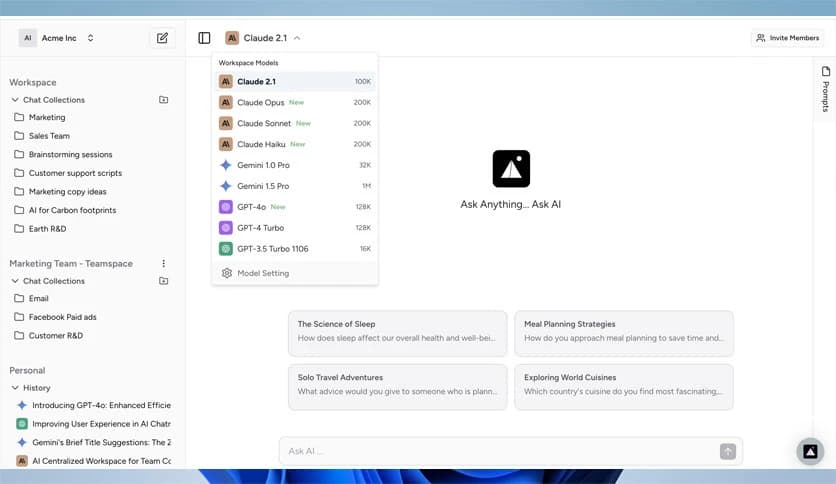The width and height of the screenshot is (836, 484).
Task: Select Claude Haiku model
Action: tap(295, 144)
